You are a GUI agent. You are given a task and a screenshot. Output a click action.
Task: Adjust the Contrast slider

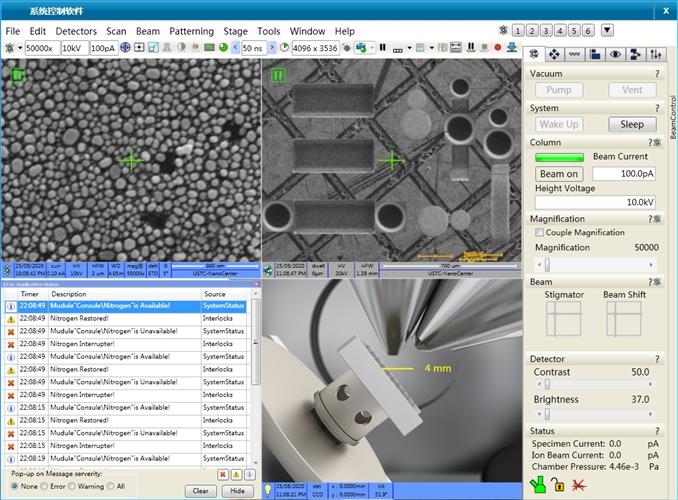(x=547, y=384)
